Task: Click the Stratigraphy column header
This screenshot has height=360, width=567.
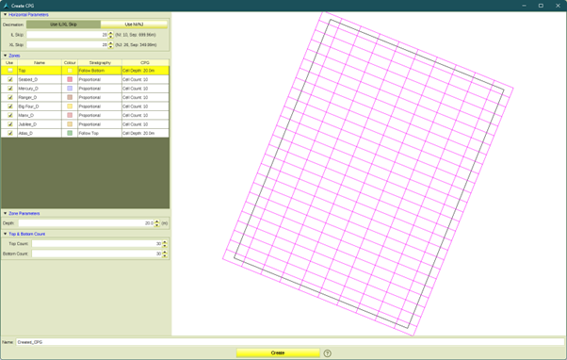Action: pyautogui.click(x=100, y=63)
